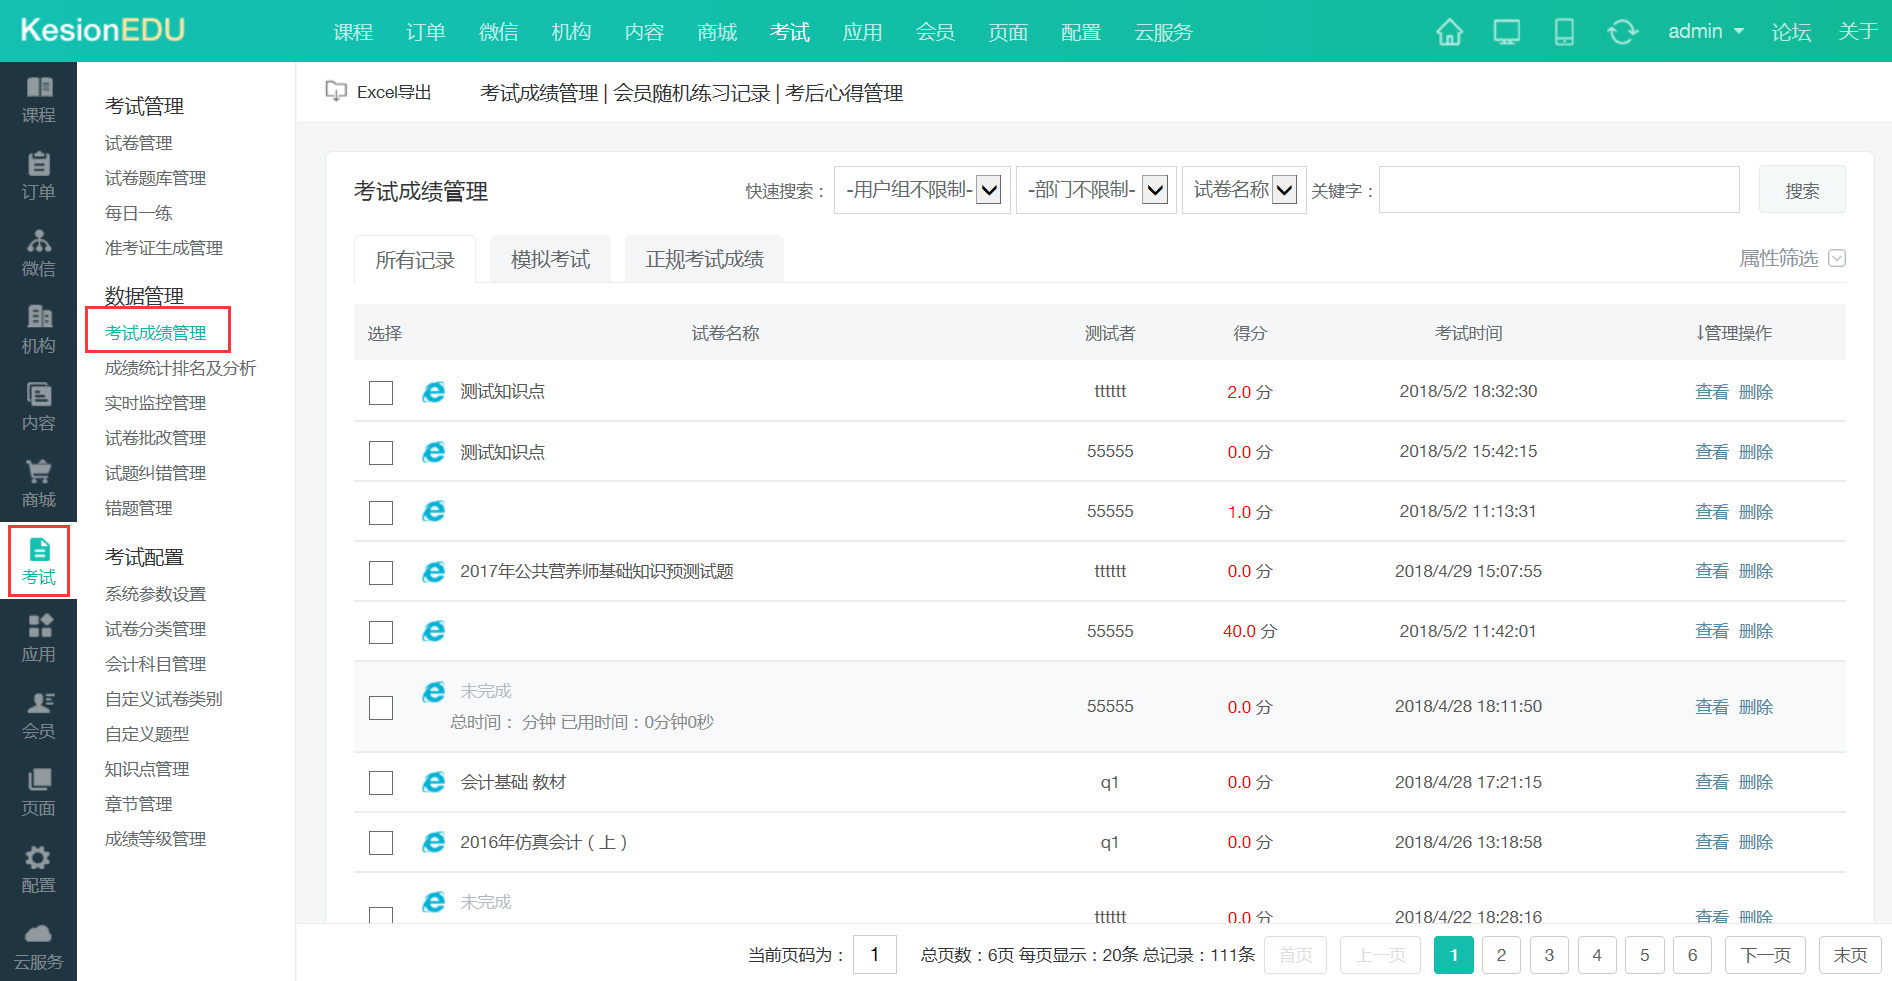
Task: Tick the checkbox for 会计基础 教材 row
Action: pos(381,783)
